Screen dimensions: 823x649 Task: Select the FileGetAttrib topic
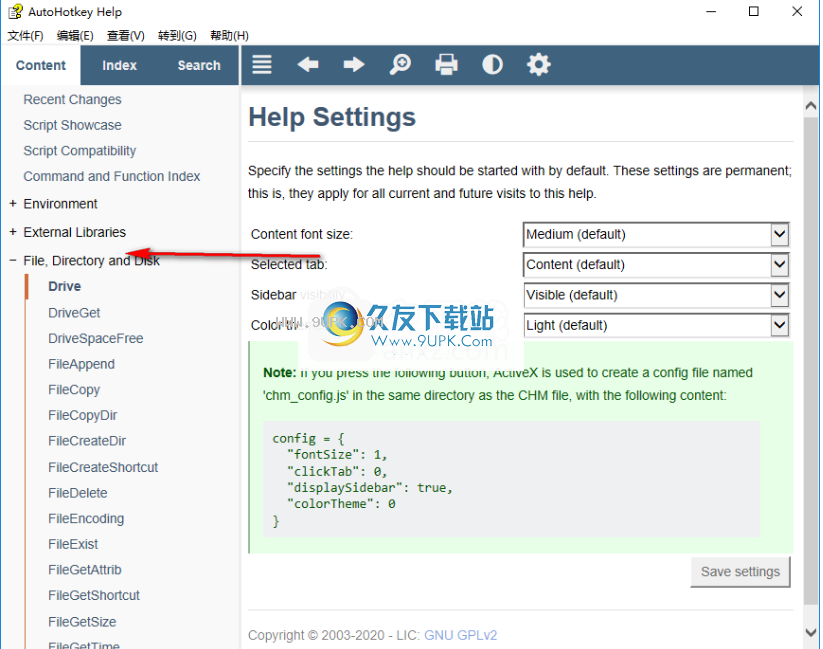click(85, 570)
